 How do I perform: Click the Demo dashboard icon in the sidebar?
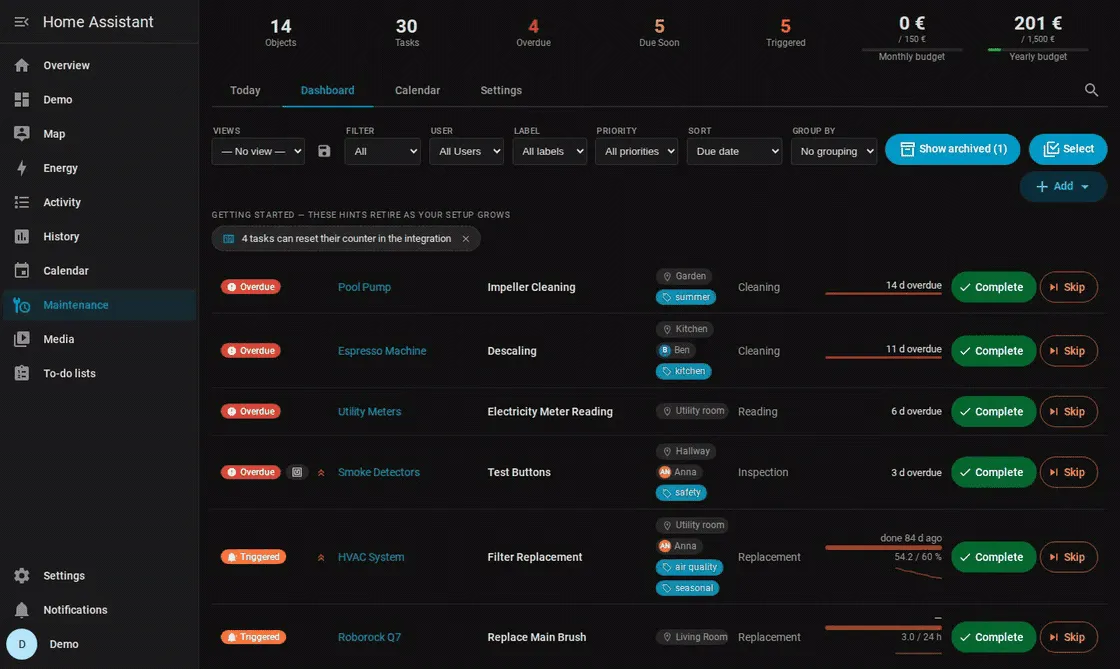(x=21, y=100)
